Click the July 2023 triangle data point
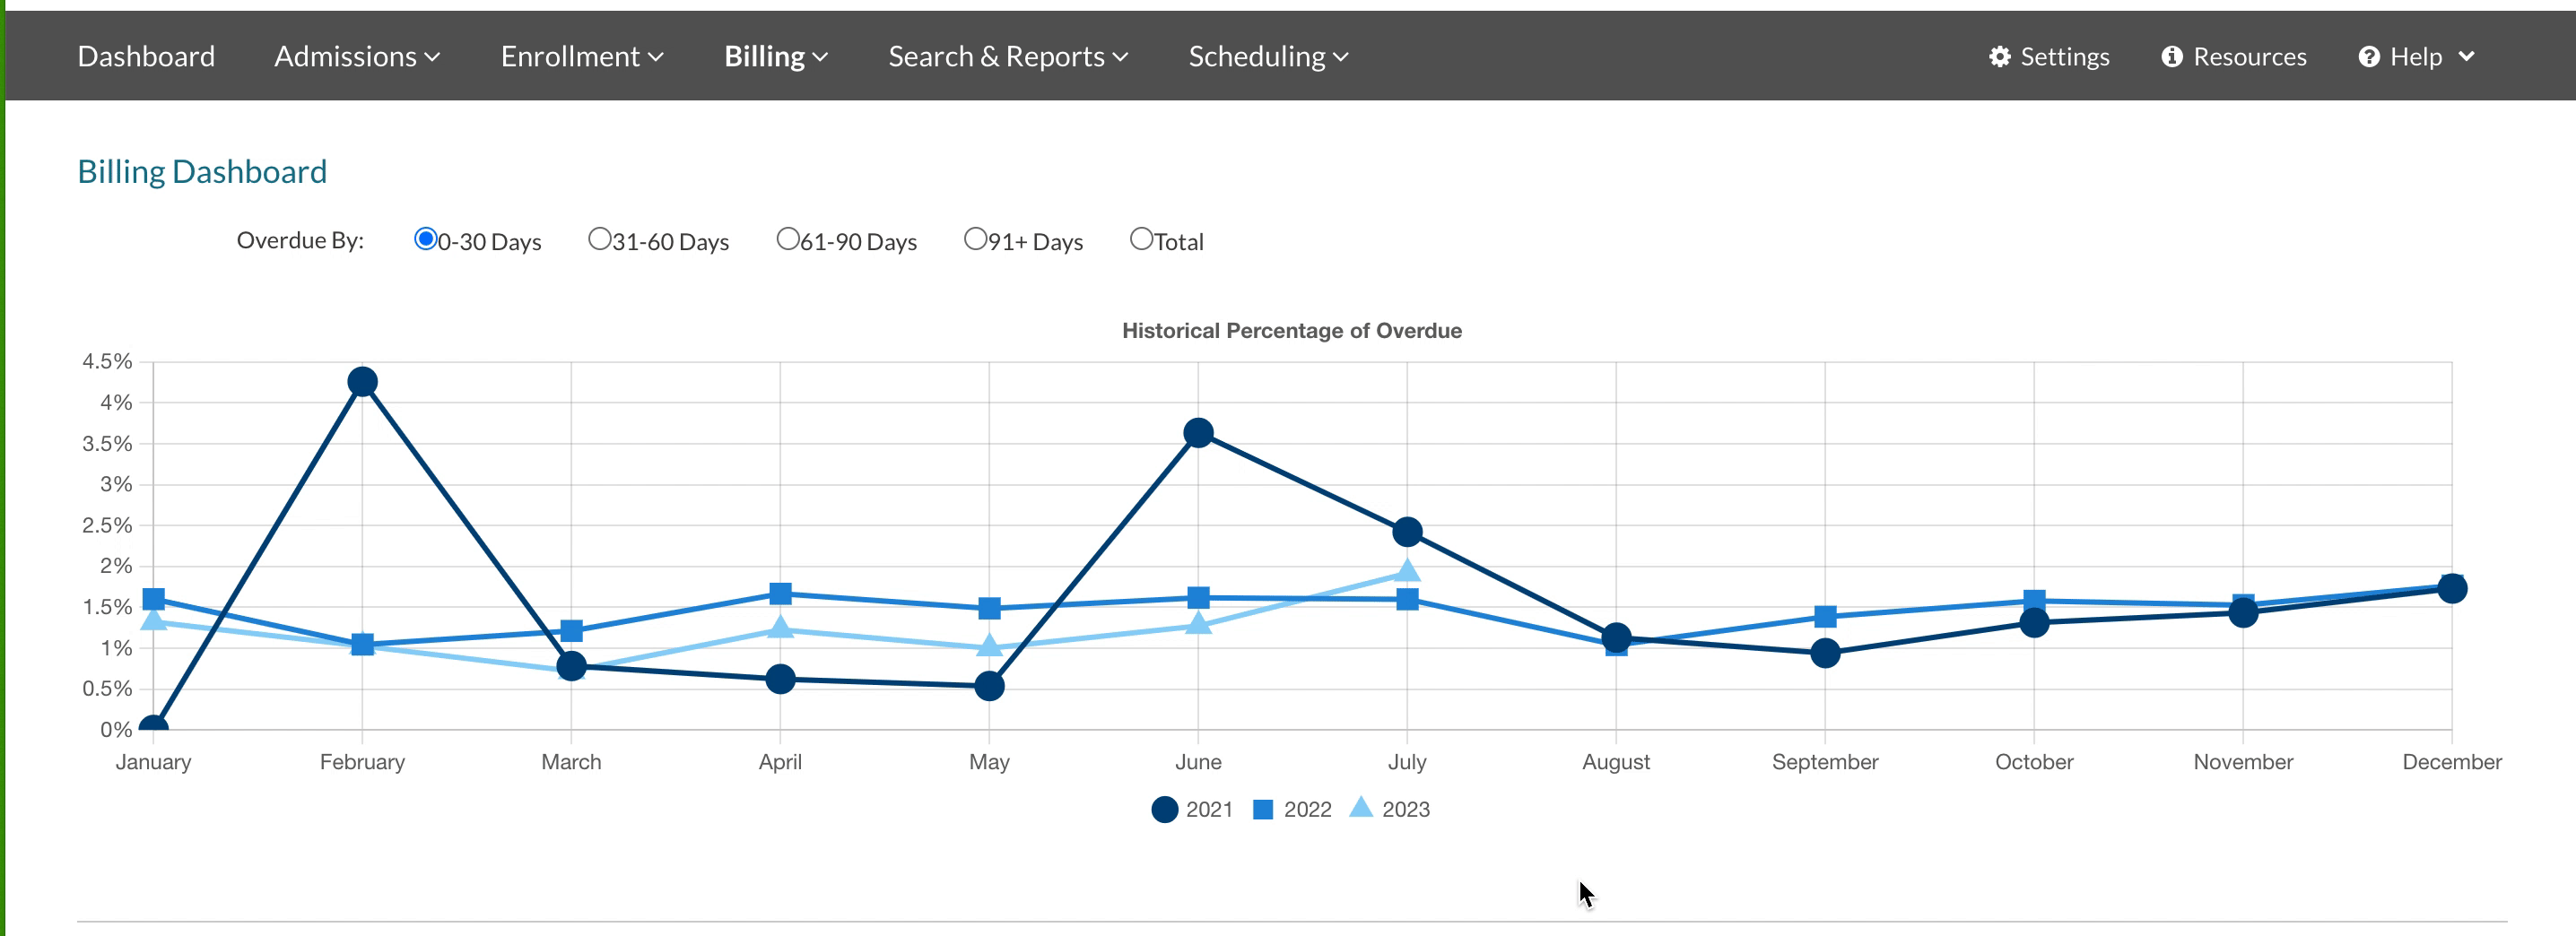 [1407, 571]
